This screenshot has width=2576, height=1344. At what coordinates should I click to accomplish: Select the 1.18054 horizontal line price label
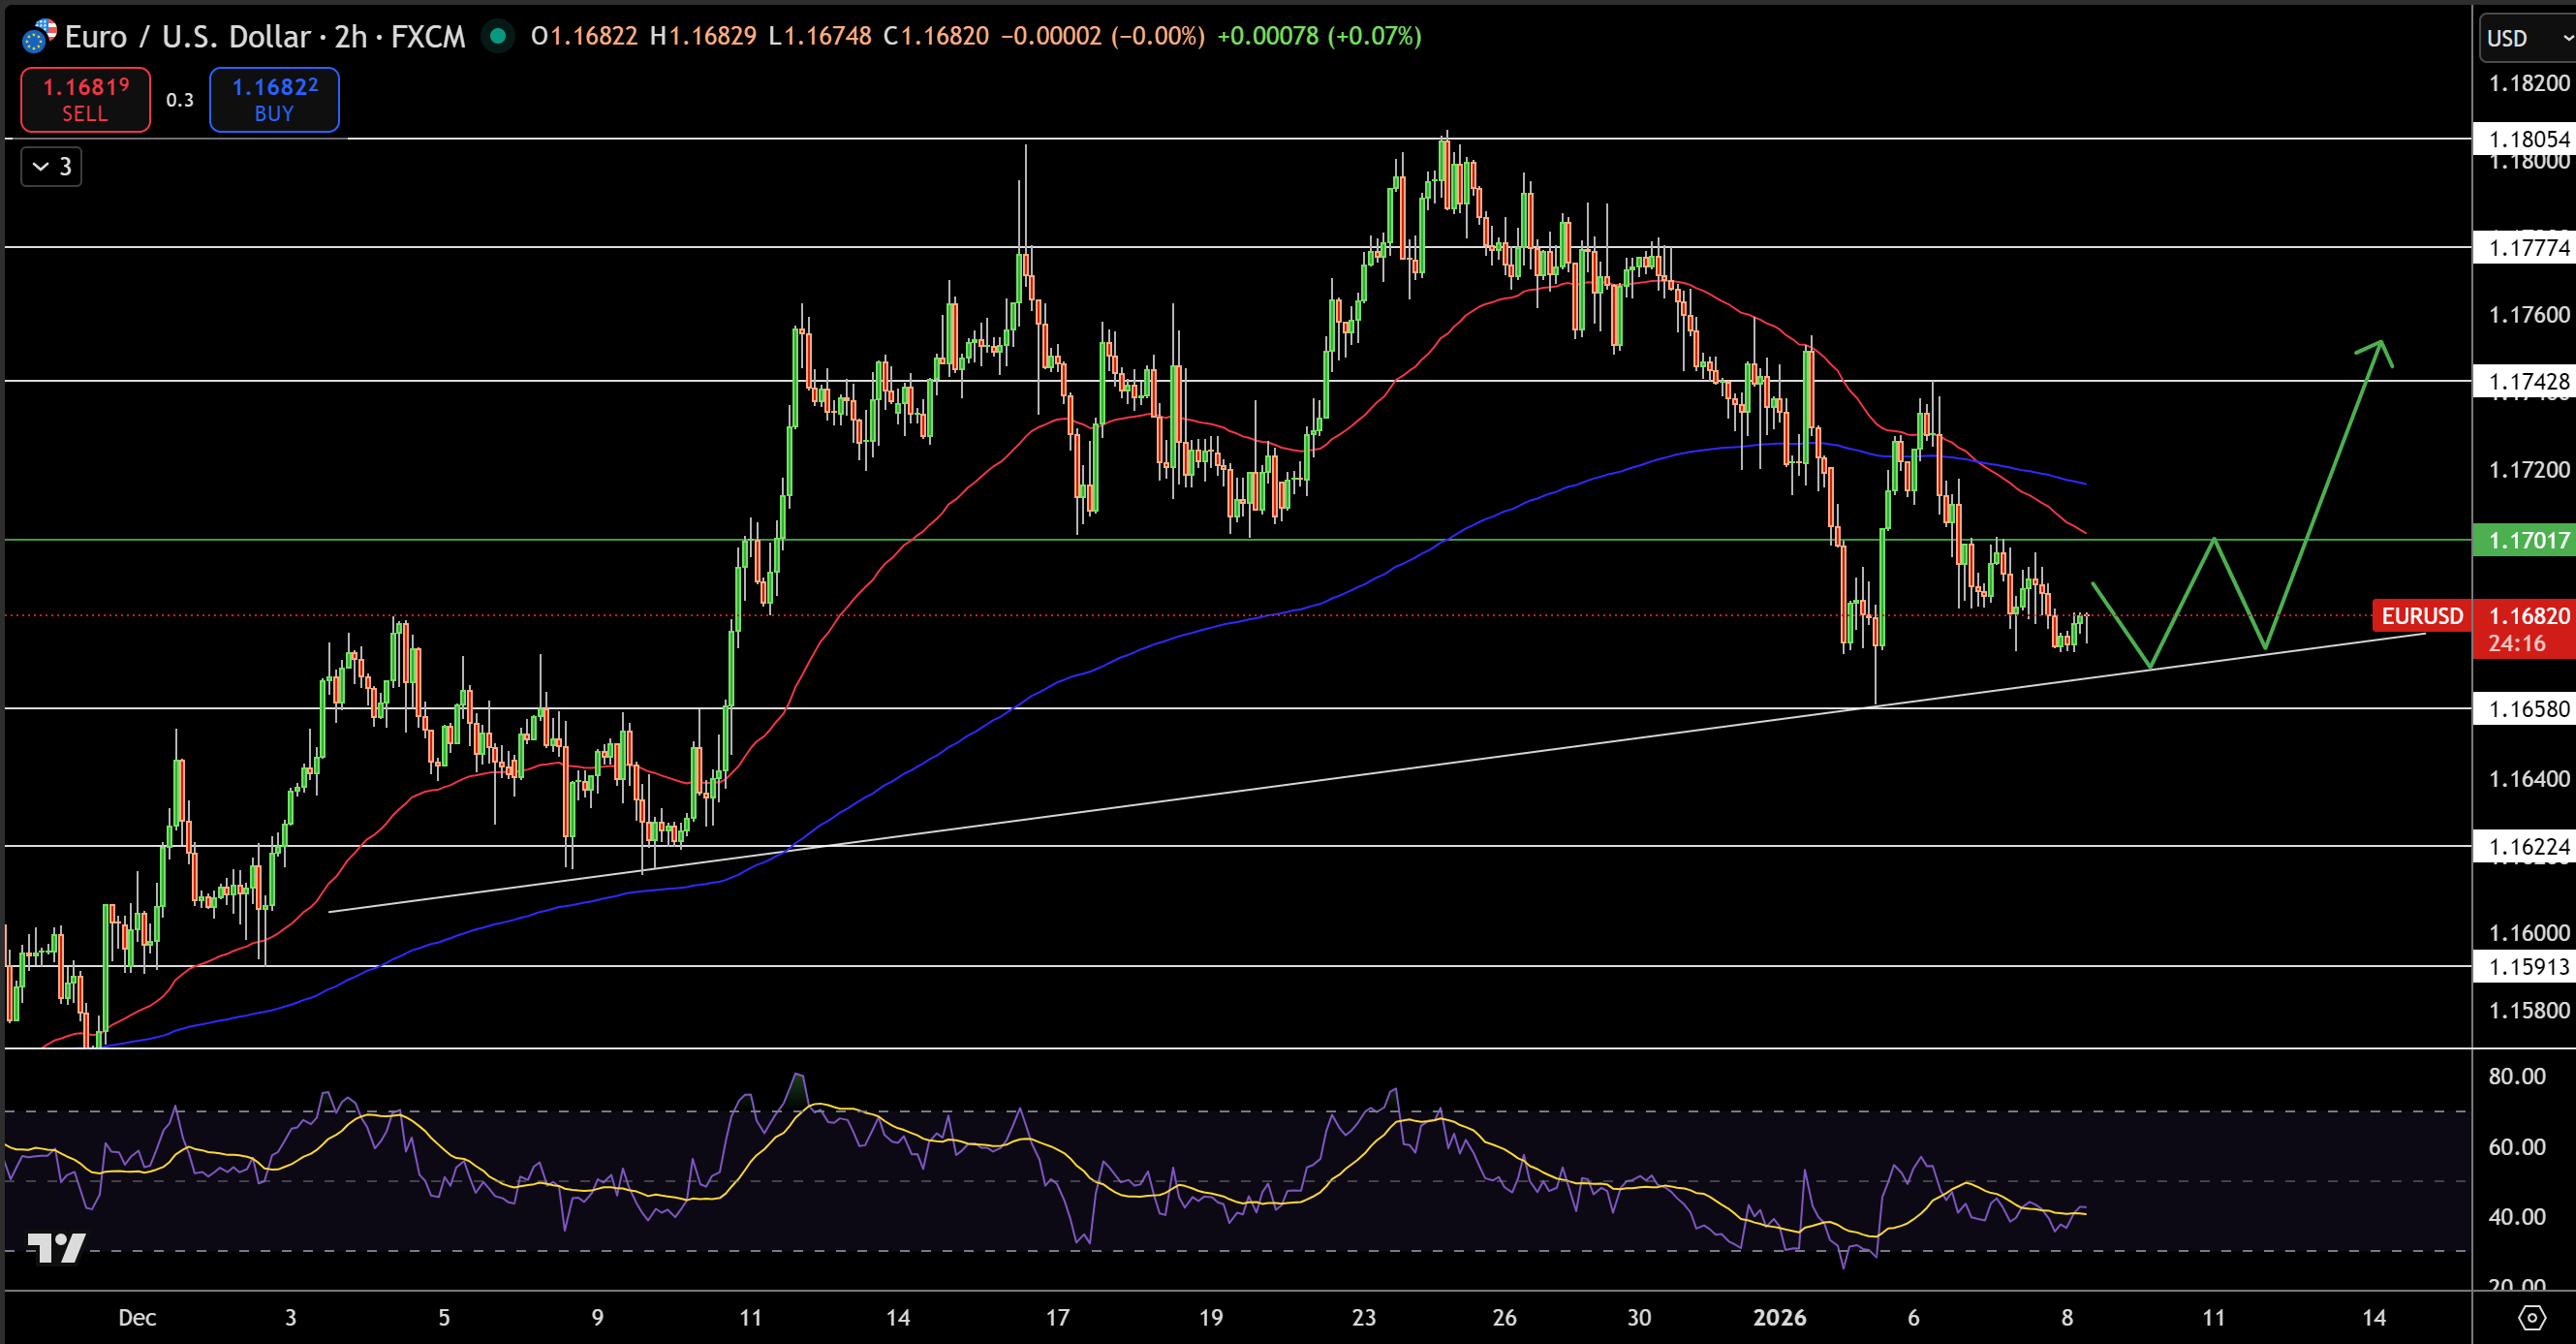coord(2525,139)
